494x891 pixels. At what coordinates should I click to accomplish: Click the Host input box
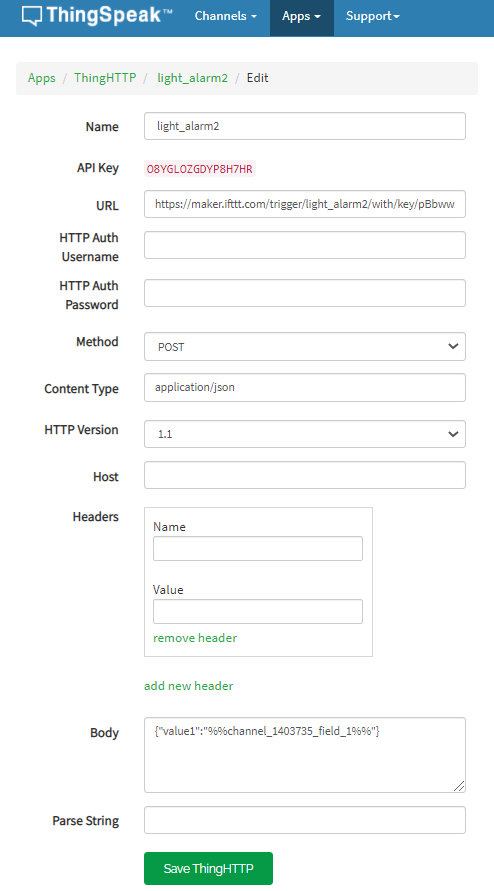click(305, 475)
